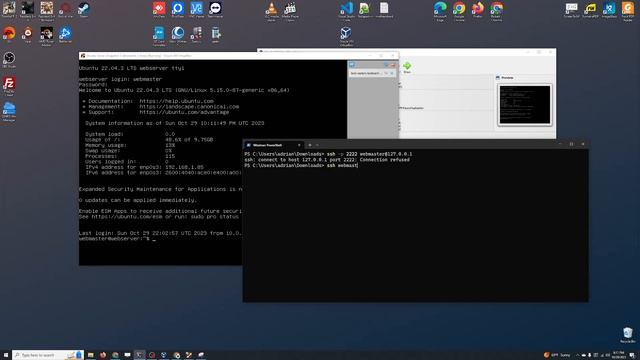Viewport: 640px width, 360px height.
Task: Open Media Player Classic desktop icon
Action: click(290, 11)
